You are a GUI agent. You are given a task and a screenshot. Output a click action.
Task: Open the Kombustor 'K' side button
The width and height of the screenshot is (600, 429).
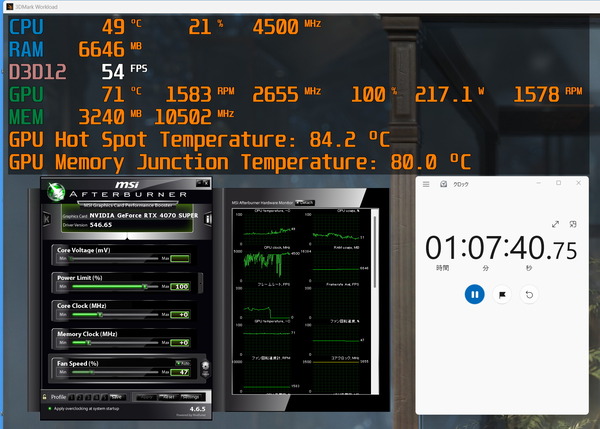coord(47,219)
